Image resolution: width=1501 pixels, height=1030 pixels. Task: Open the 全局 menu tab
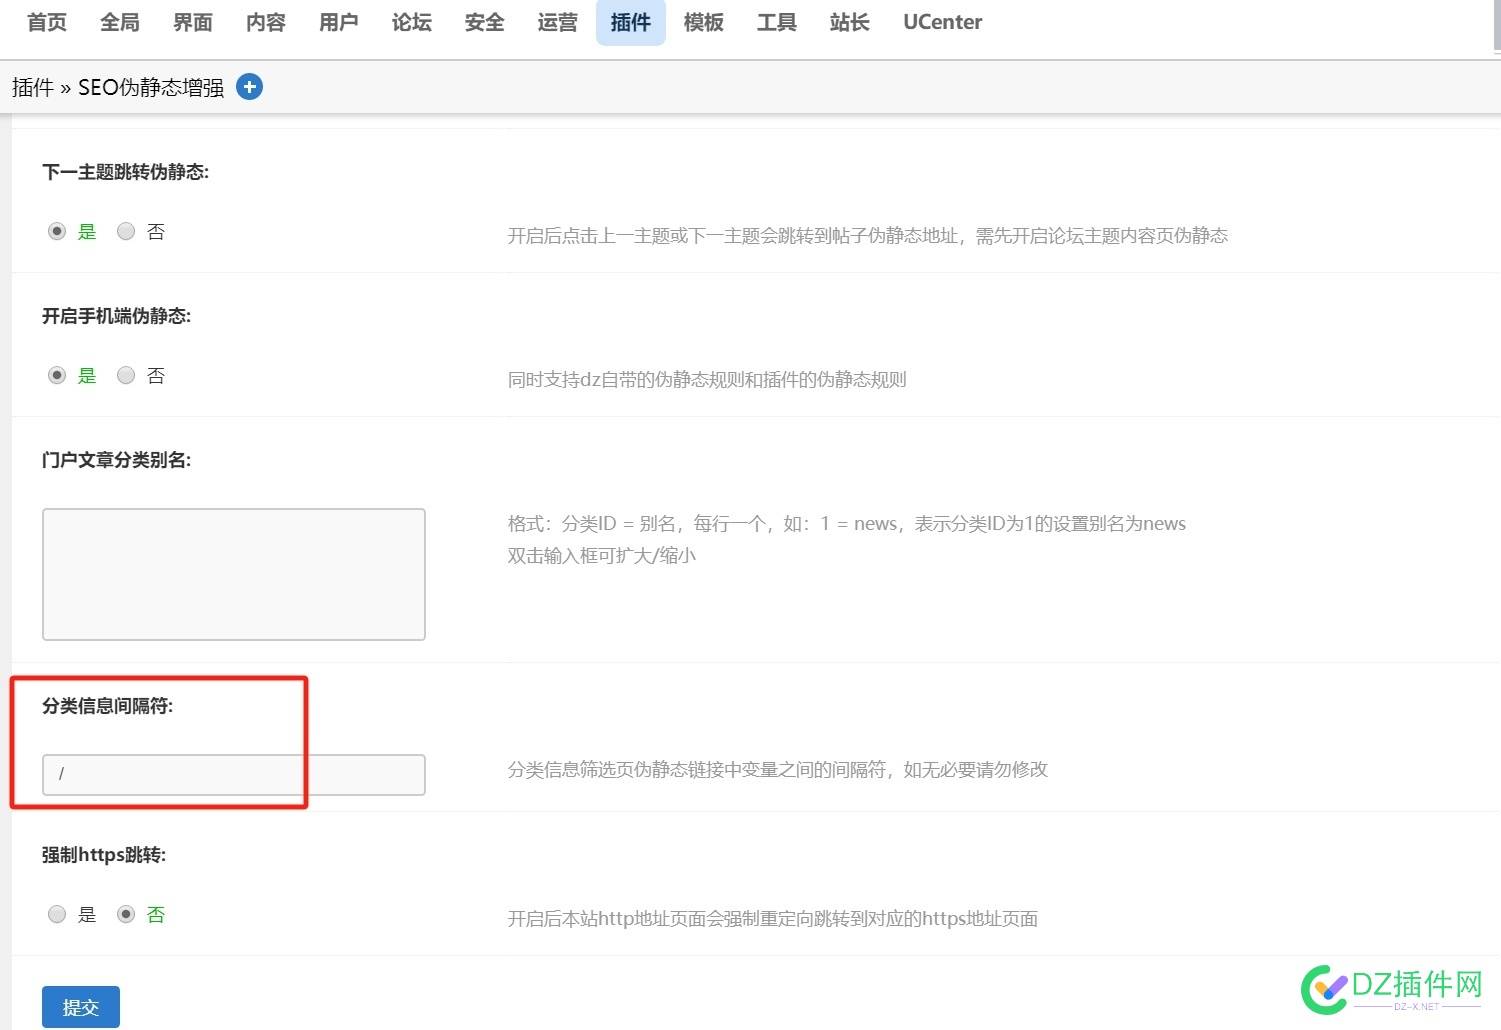point(120,22)
